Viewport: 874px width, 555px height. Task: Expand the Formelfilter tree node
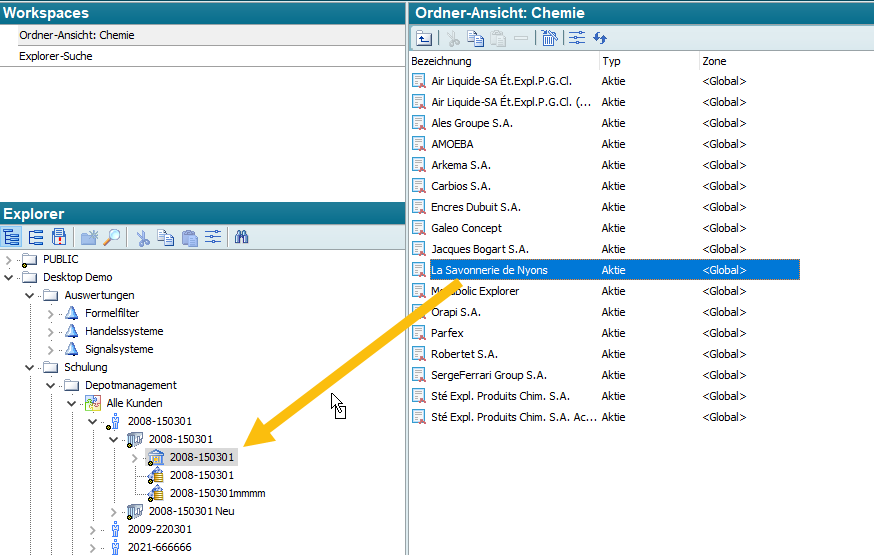pyautogui.click(x=51, y=314)
